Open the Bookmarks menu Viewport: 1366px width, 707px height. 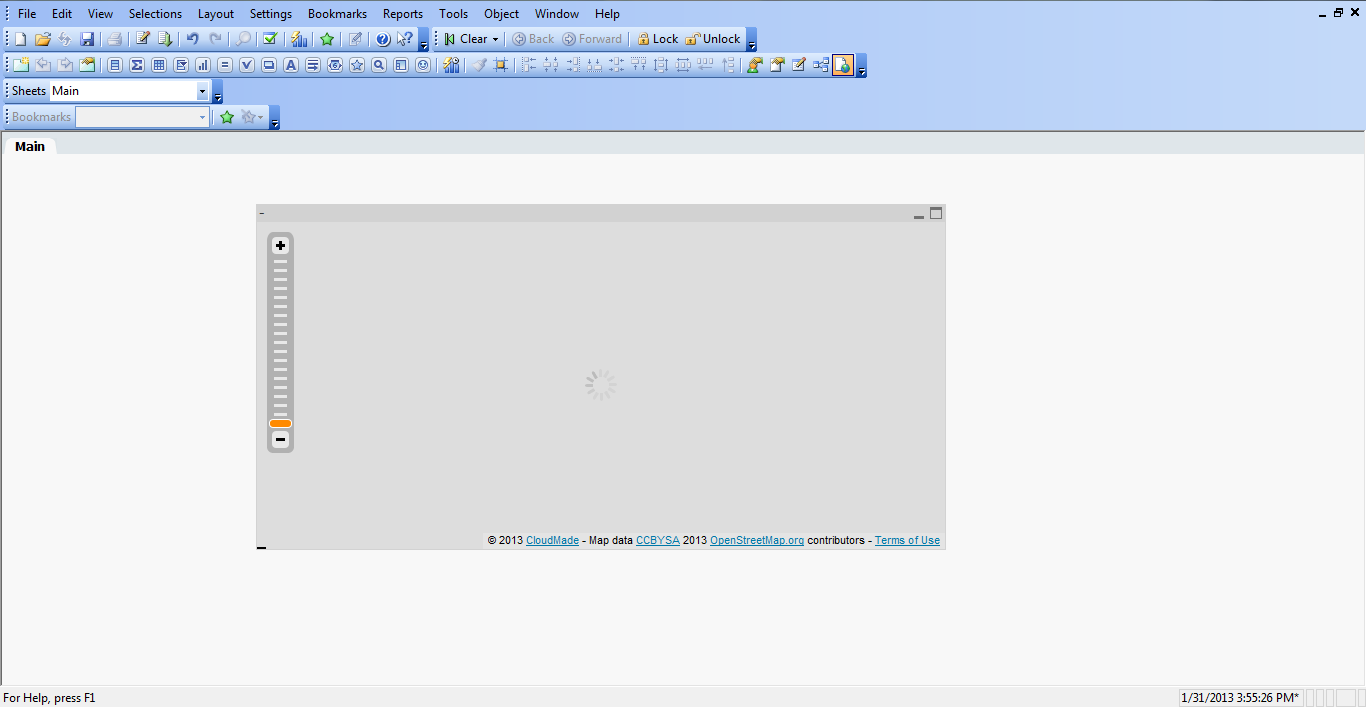click(x=337, y=14)
